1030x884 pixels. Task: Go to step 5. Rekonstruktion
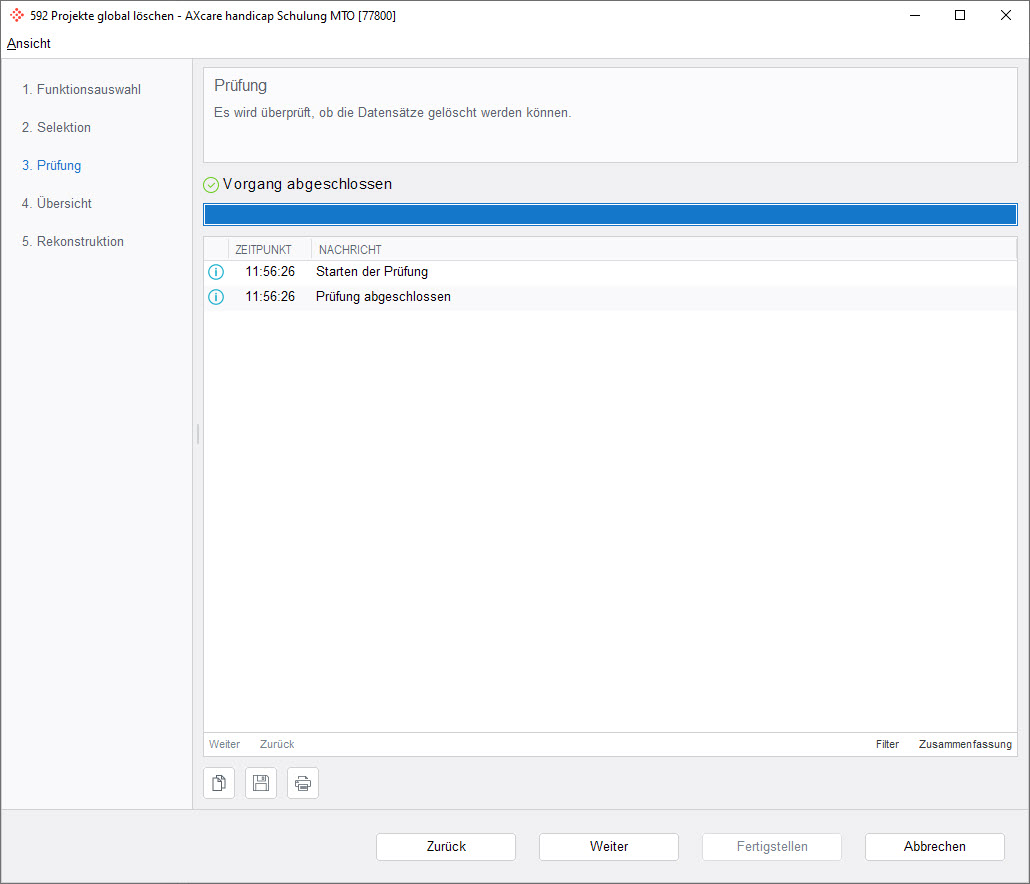pyautogui.click(x=73, y=242)
